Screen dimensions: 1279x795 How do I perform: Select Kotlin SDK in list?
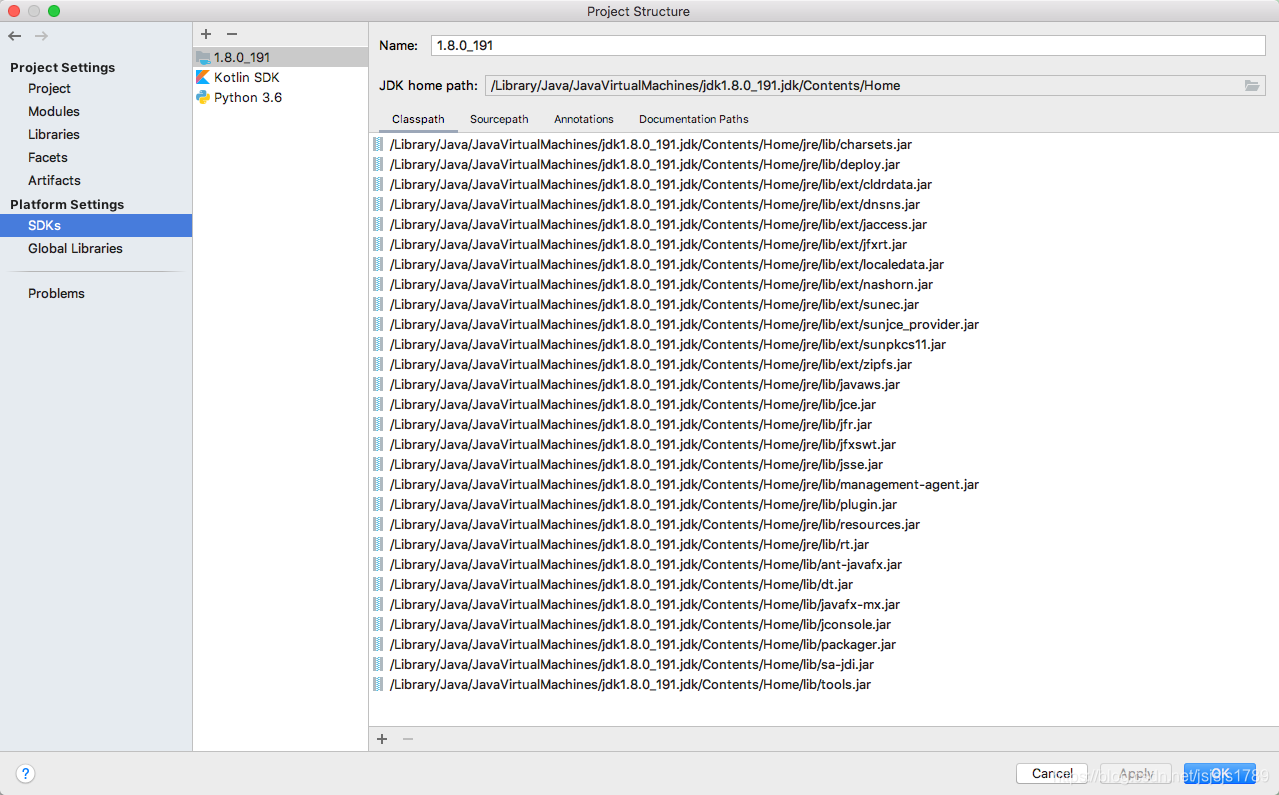280,77
